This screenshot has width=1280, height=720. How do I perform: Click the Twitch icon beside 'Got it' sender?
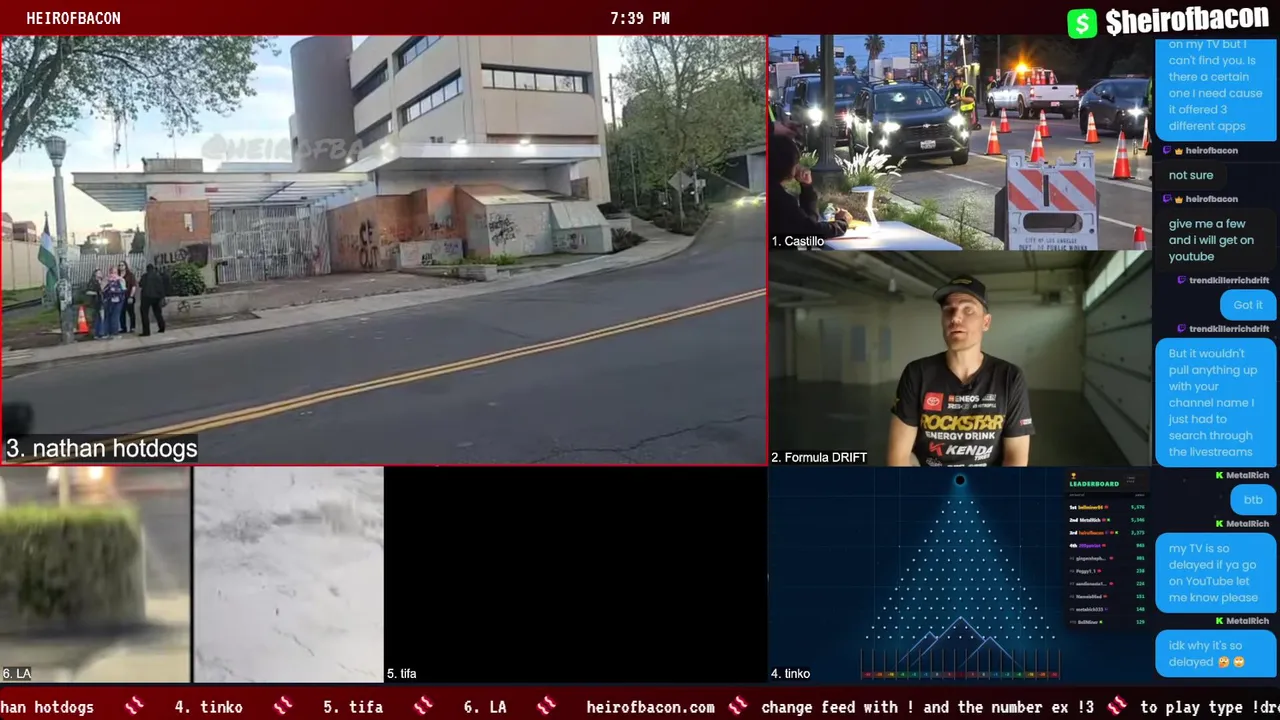(1181, 280)
